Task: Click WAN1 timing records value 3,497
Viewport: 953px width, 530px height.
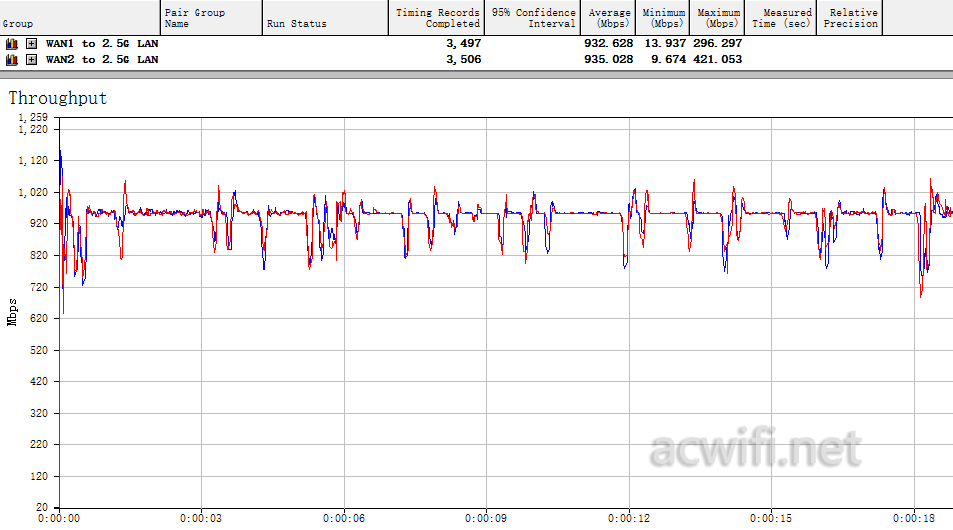Action: 464,44
